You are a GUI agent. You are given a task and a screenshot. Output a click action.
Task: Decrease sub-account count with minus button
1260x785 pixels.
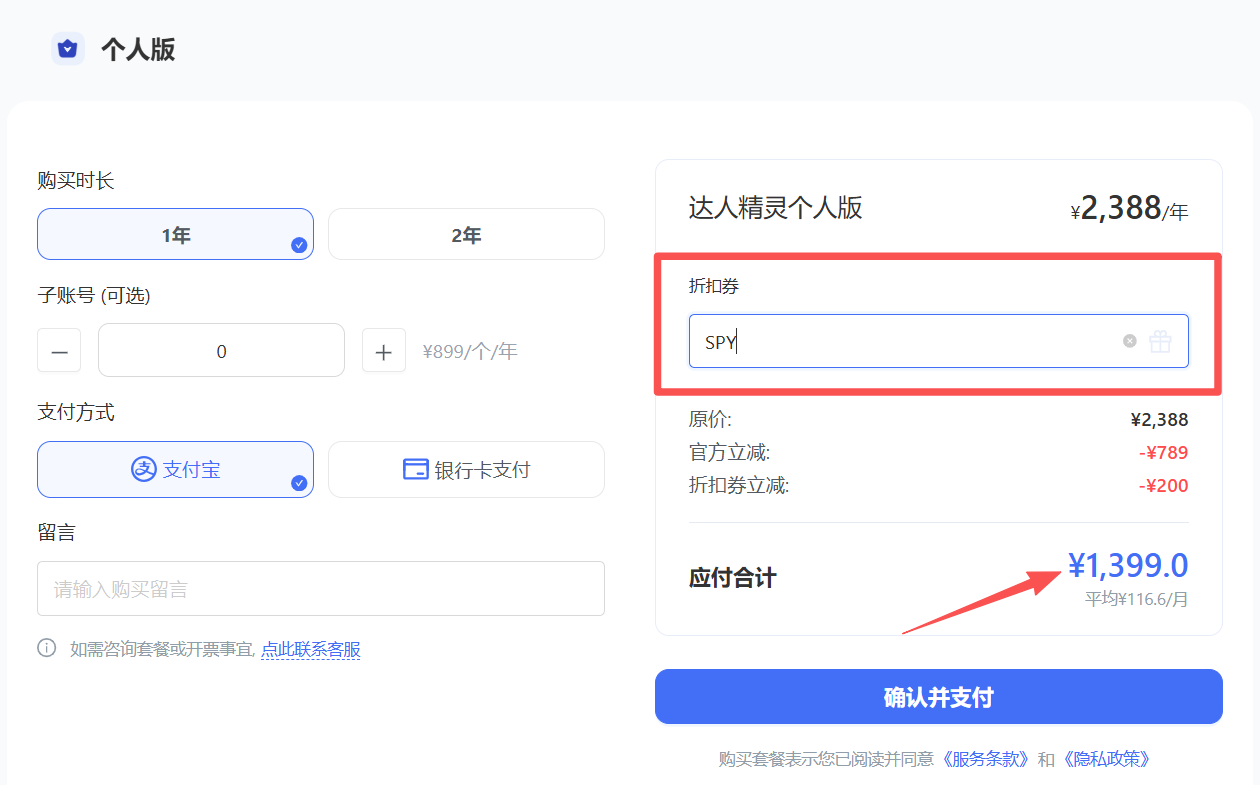click(x=59, y=351)
